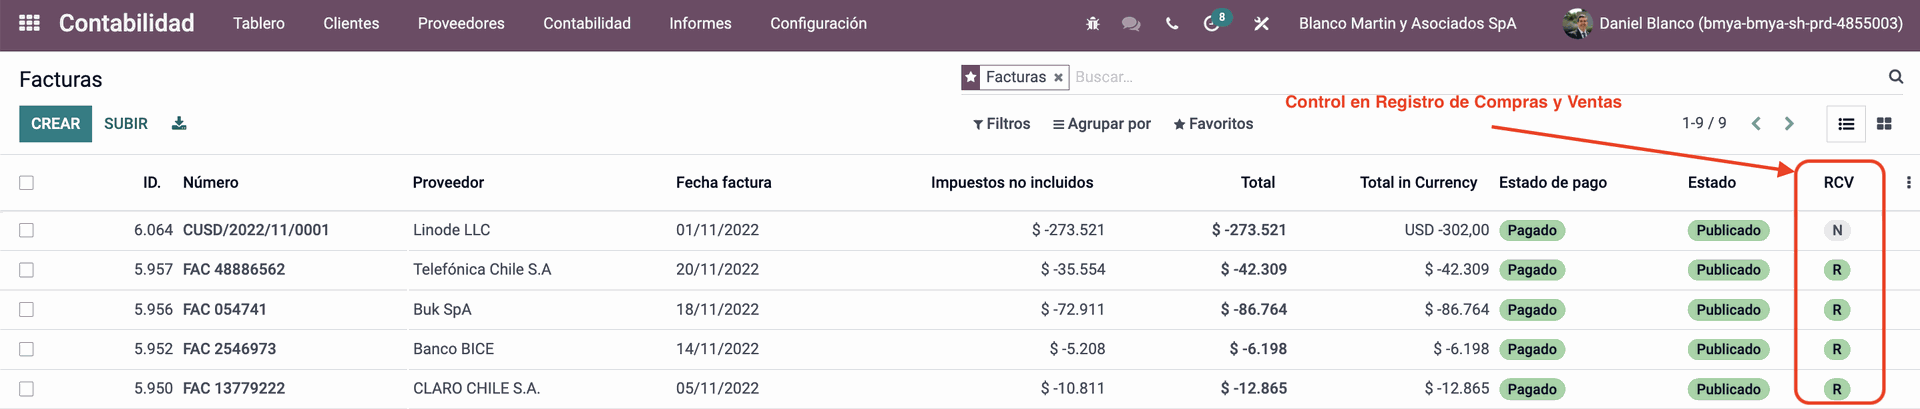Click the CREAR button
The image size is (1920, 409).
tap(55, 124)
